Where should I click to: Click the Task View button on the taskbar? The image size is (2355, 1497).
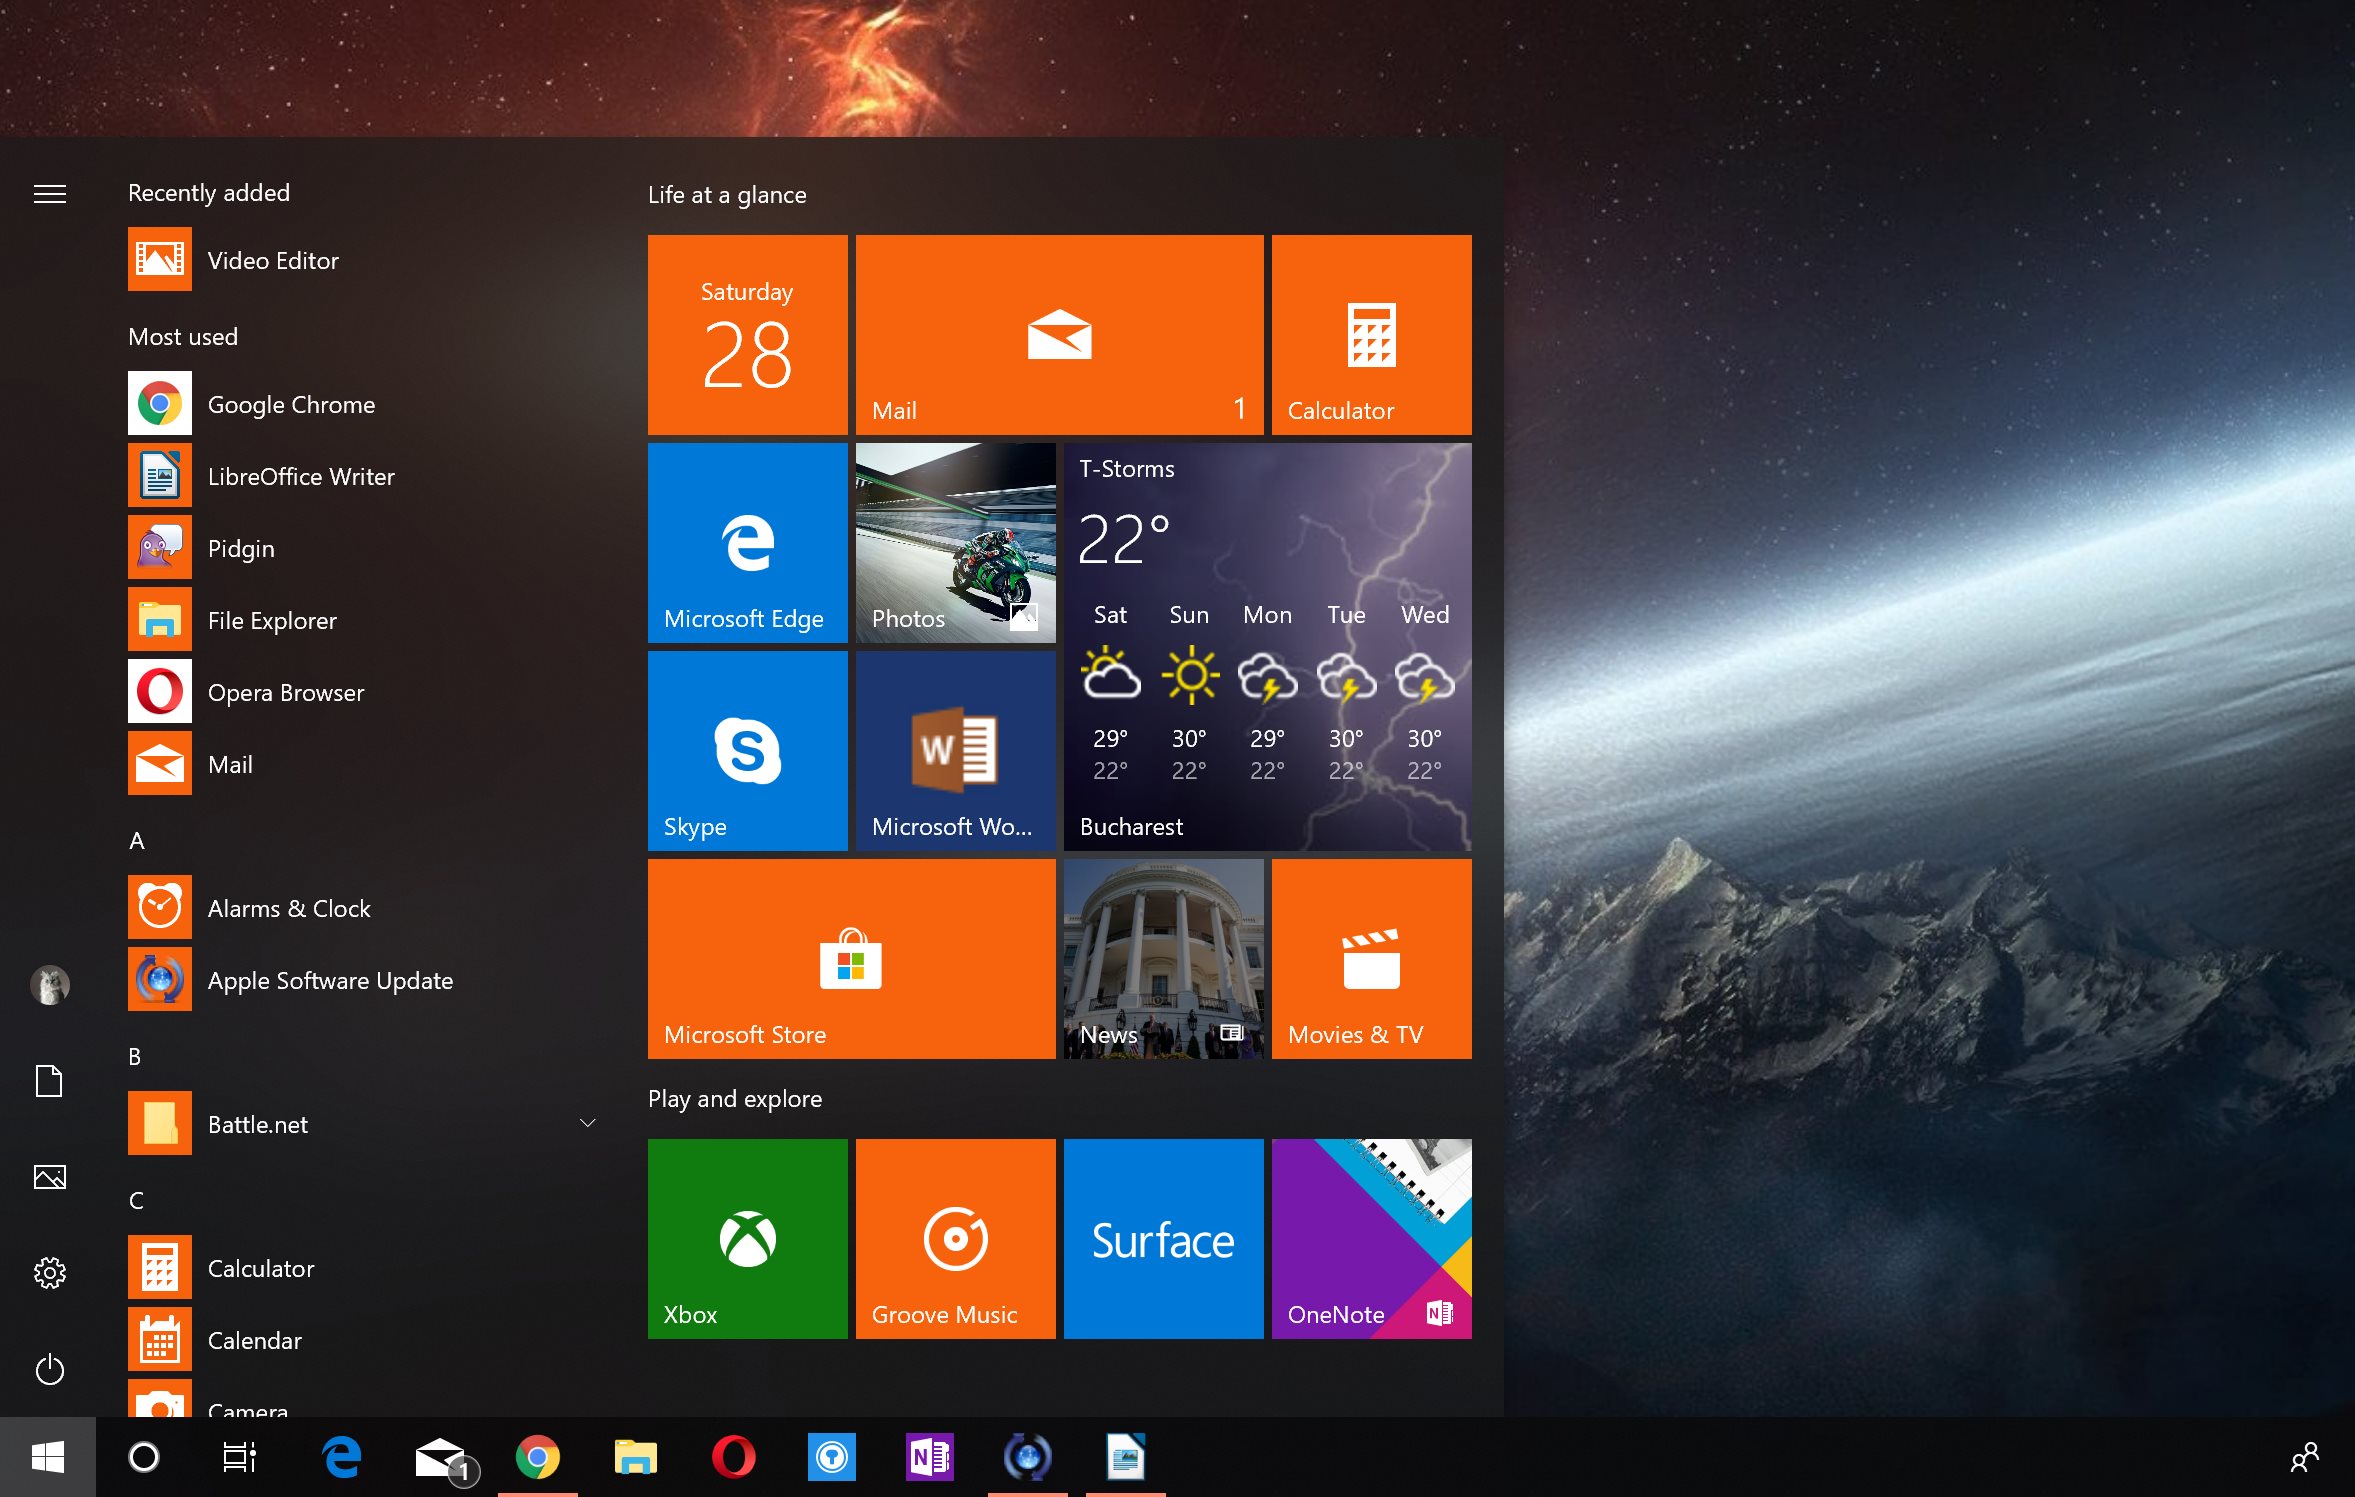point(239,1457)
